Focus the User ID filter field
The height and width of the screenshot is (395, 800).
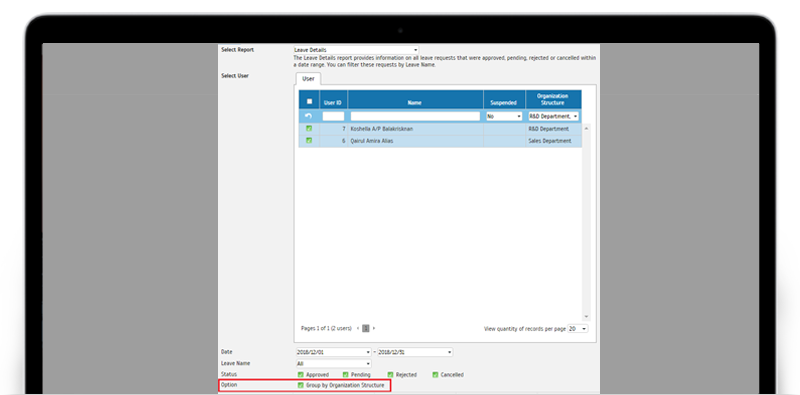click(x=333, y=116)
